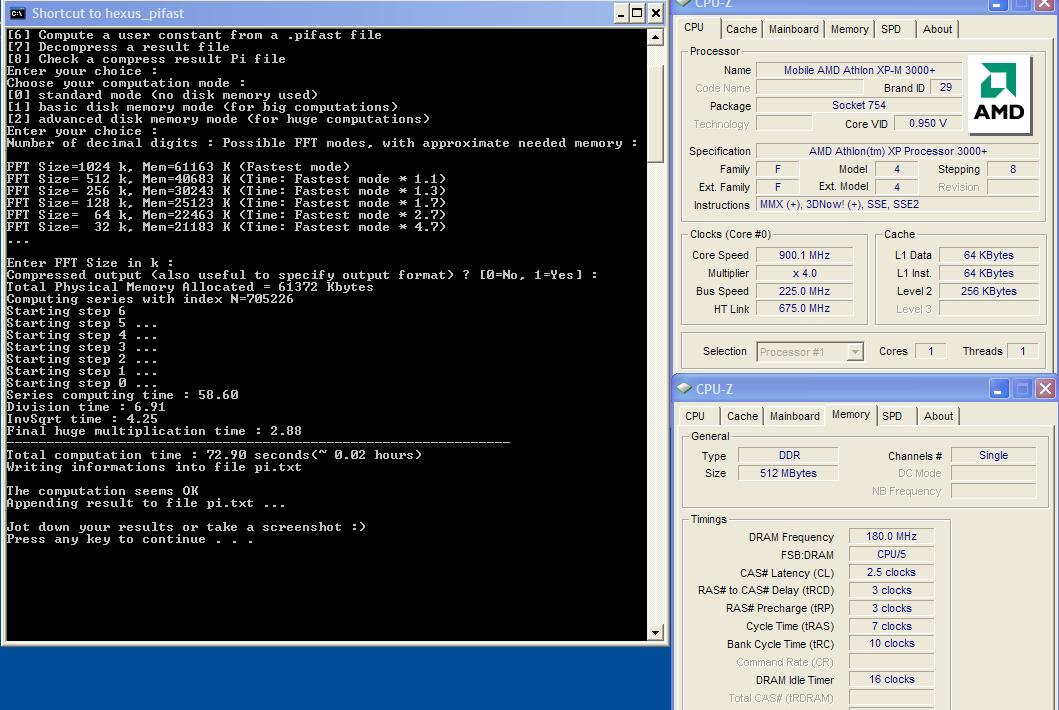
Task: Click the instructions field 'MMX (+), 3DNow! (+), SSE, SSE2'
Action: click(x=898, y=204)
